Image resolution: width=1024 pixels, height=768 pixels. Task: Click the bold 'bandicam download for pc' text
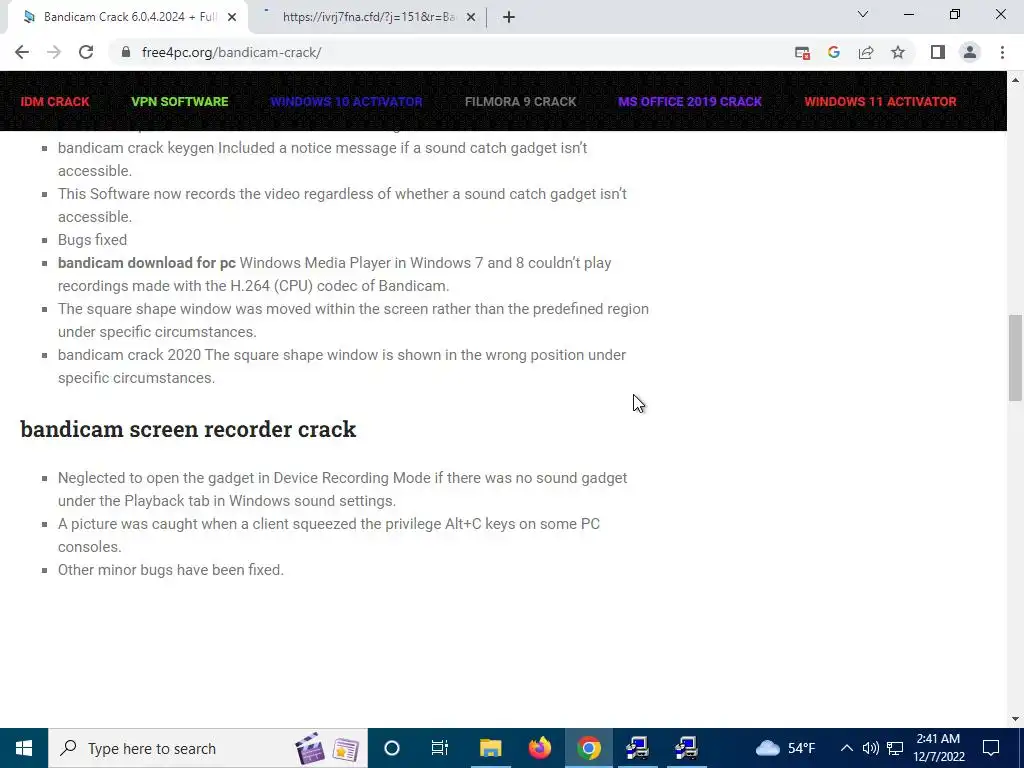click(x=146, y=263)
